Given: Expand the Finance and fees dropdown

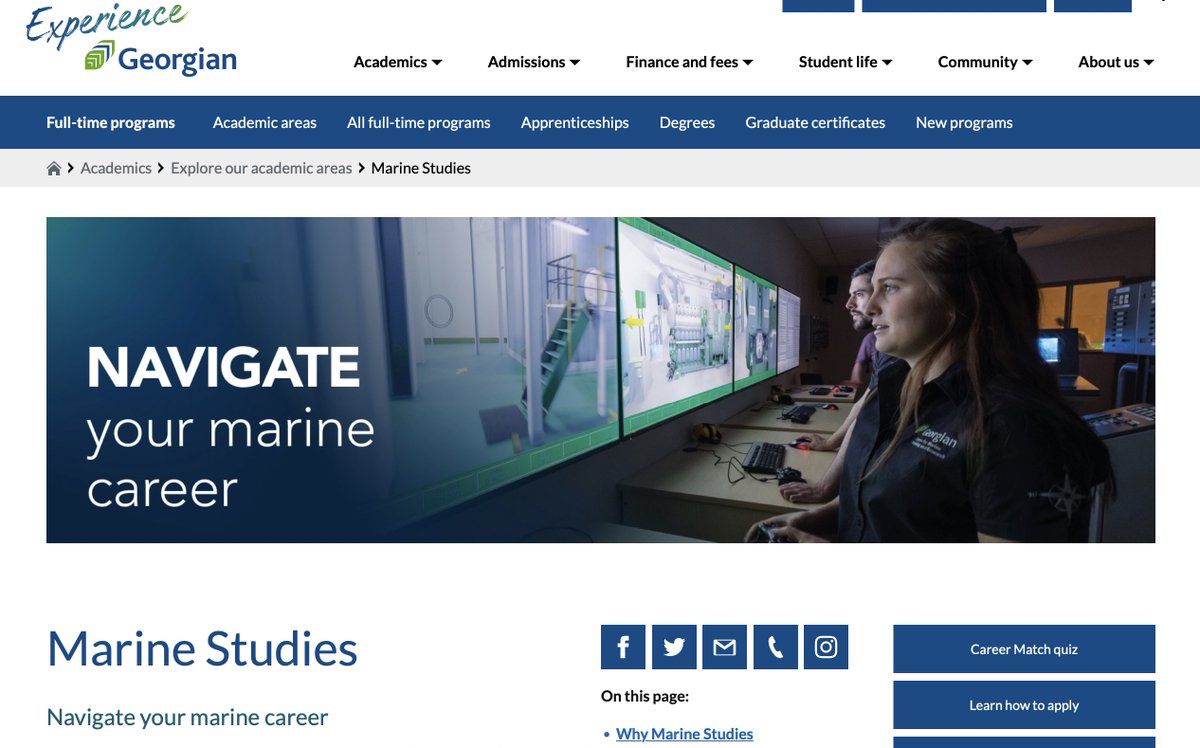Looking at the screenshot, I should pyautogui.click(x=690, y=62).
